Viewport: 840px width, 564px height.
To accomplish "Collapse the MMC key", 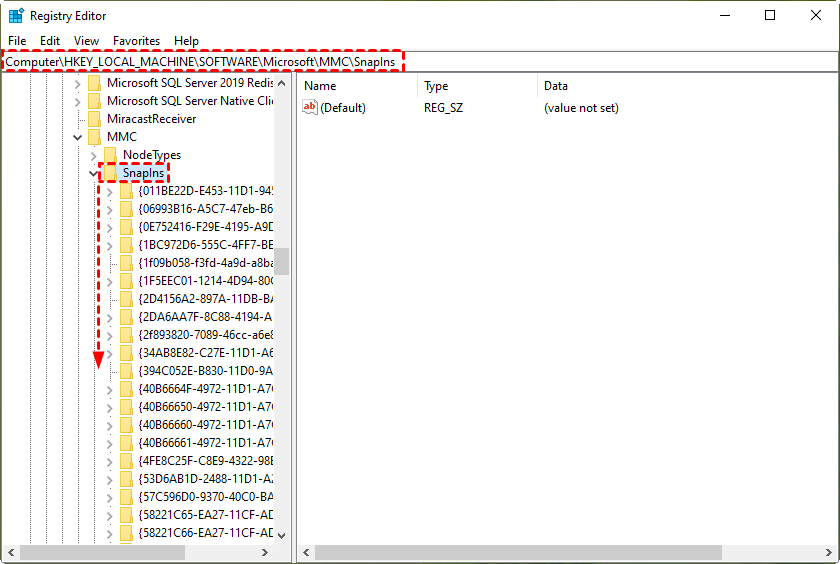I will point(78,138).
